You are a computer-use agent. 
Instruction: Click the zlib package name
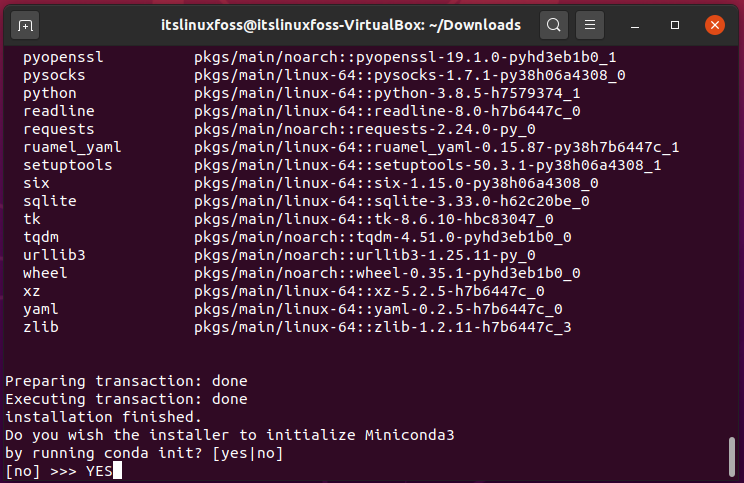[x=41, y=327]
